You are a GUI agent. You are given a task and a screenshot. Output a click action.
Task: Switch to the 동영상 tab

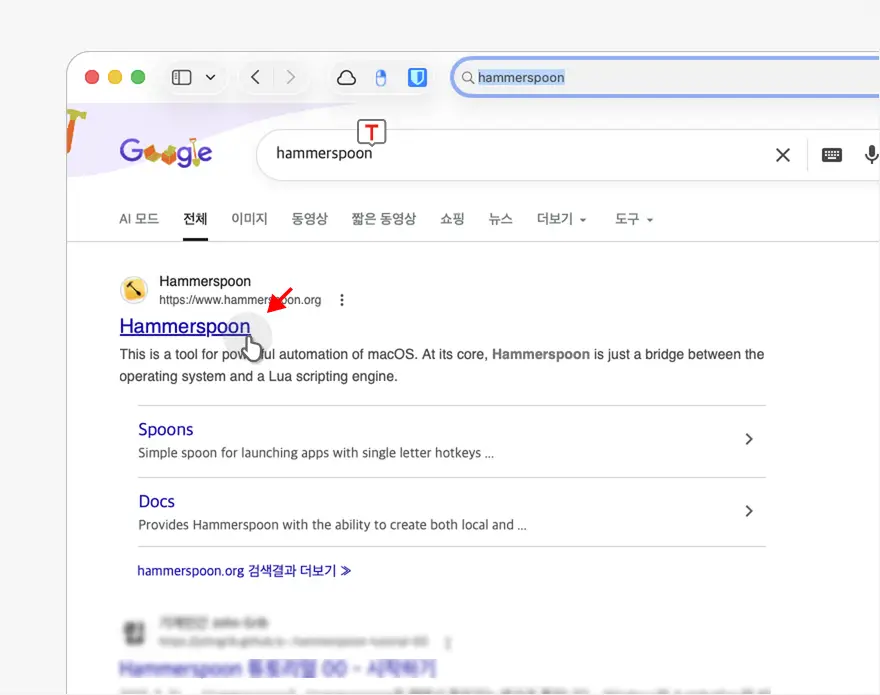pos(309,219)
